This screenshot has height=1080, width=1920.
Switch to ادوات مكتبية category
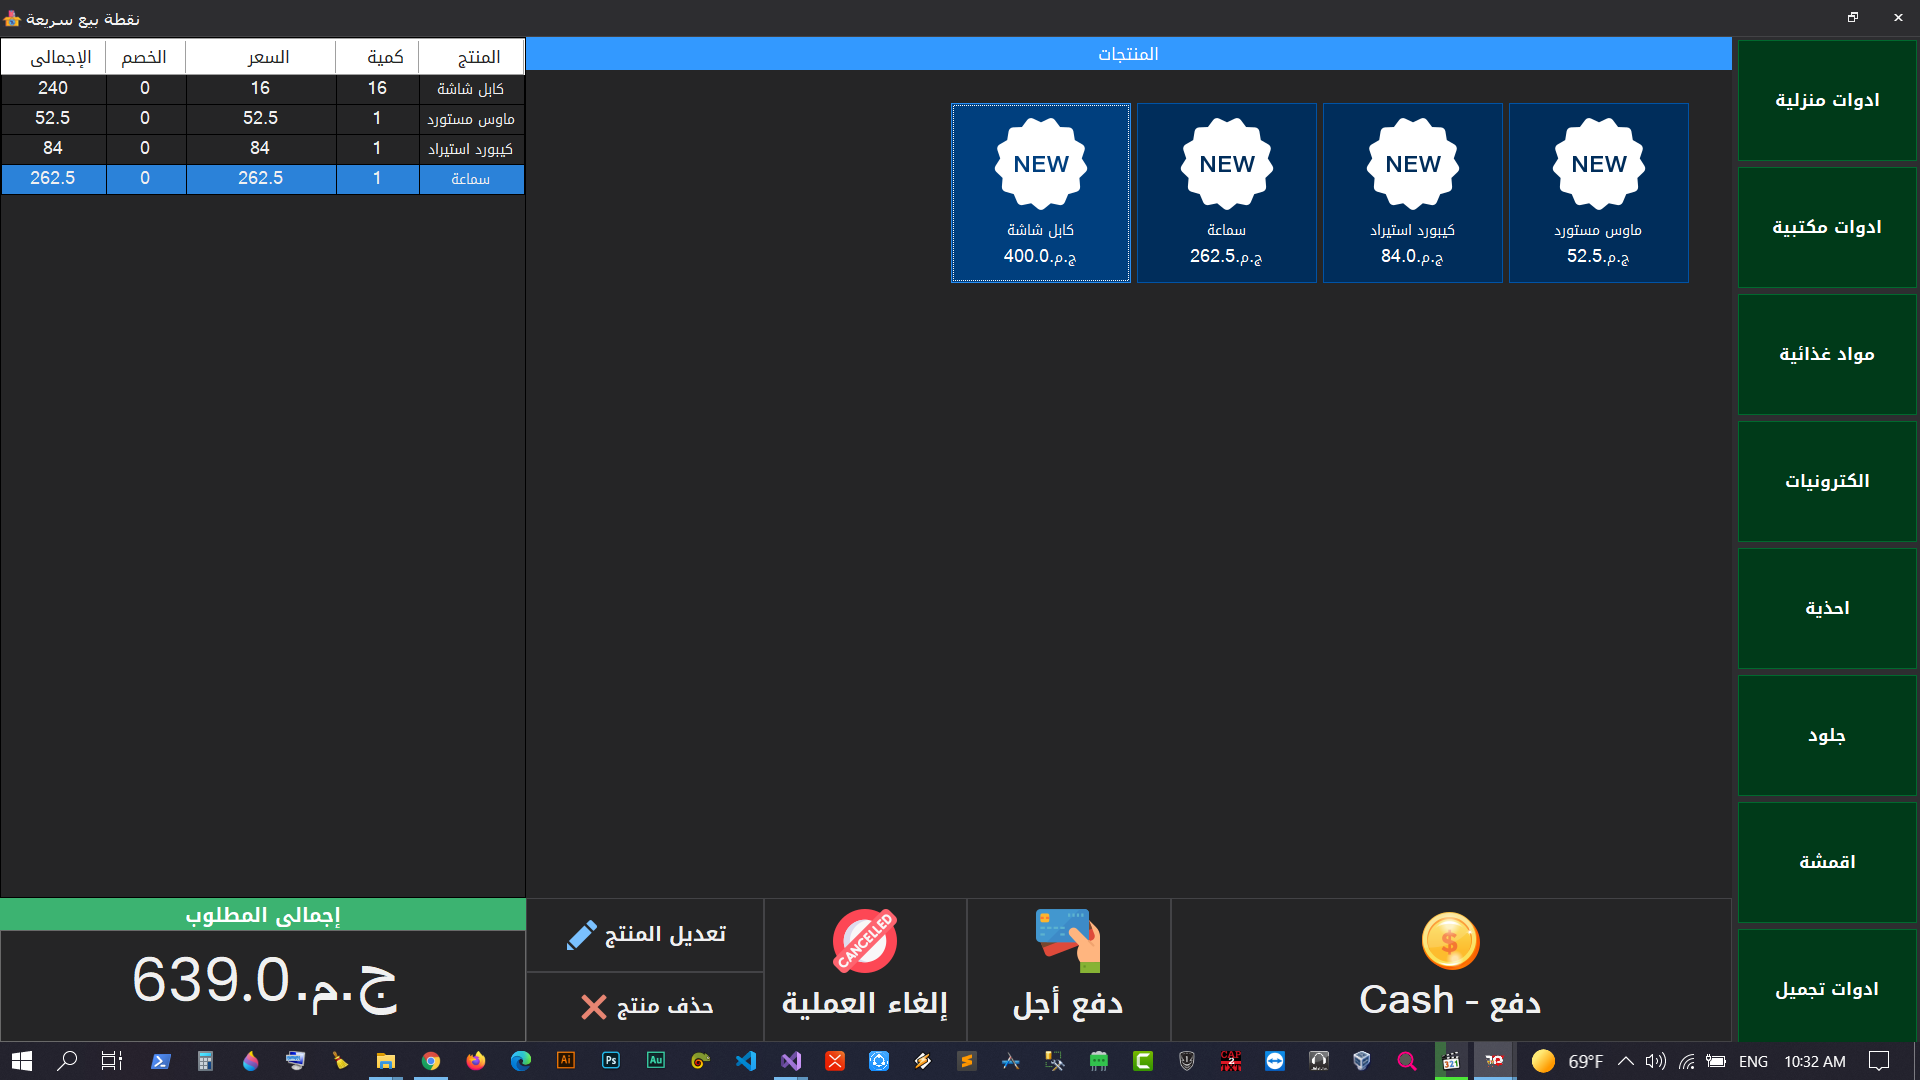click(x=1826, y=228)
